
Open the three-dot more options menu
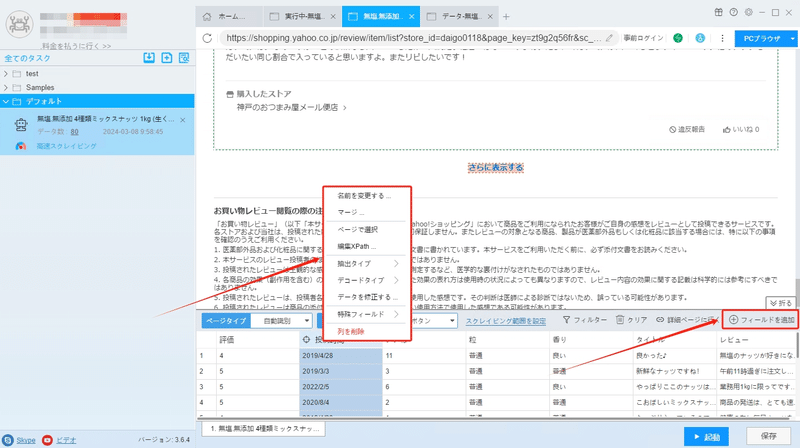722,38
